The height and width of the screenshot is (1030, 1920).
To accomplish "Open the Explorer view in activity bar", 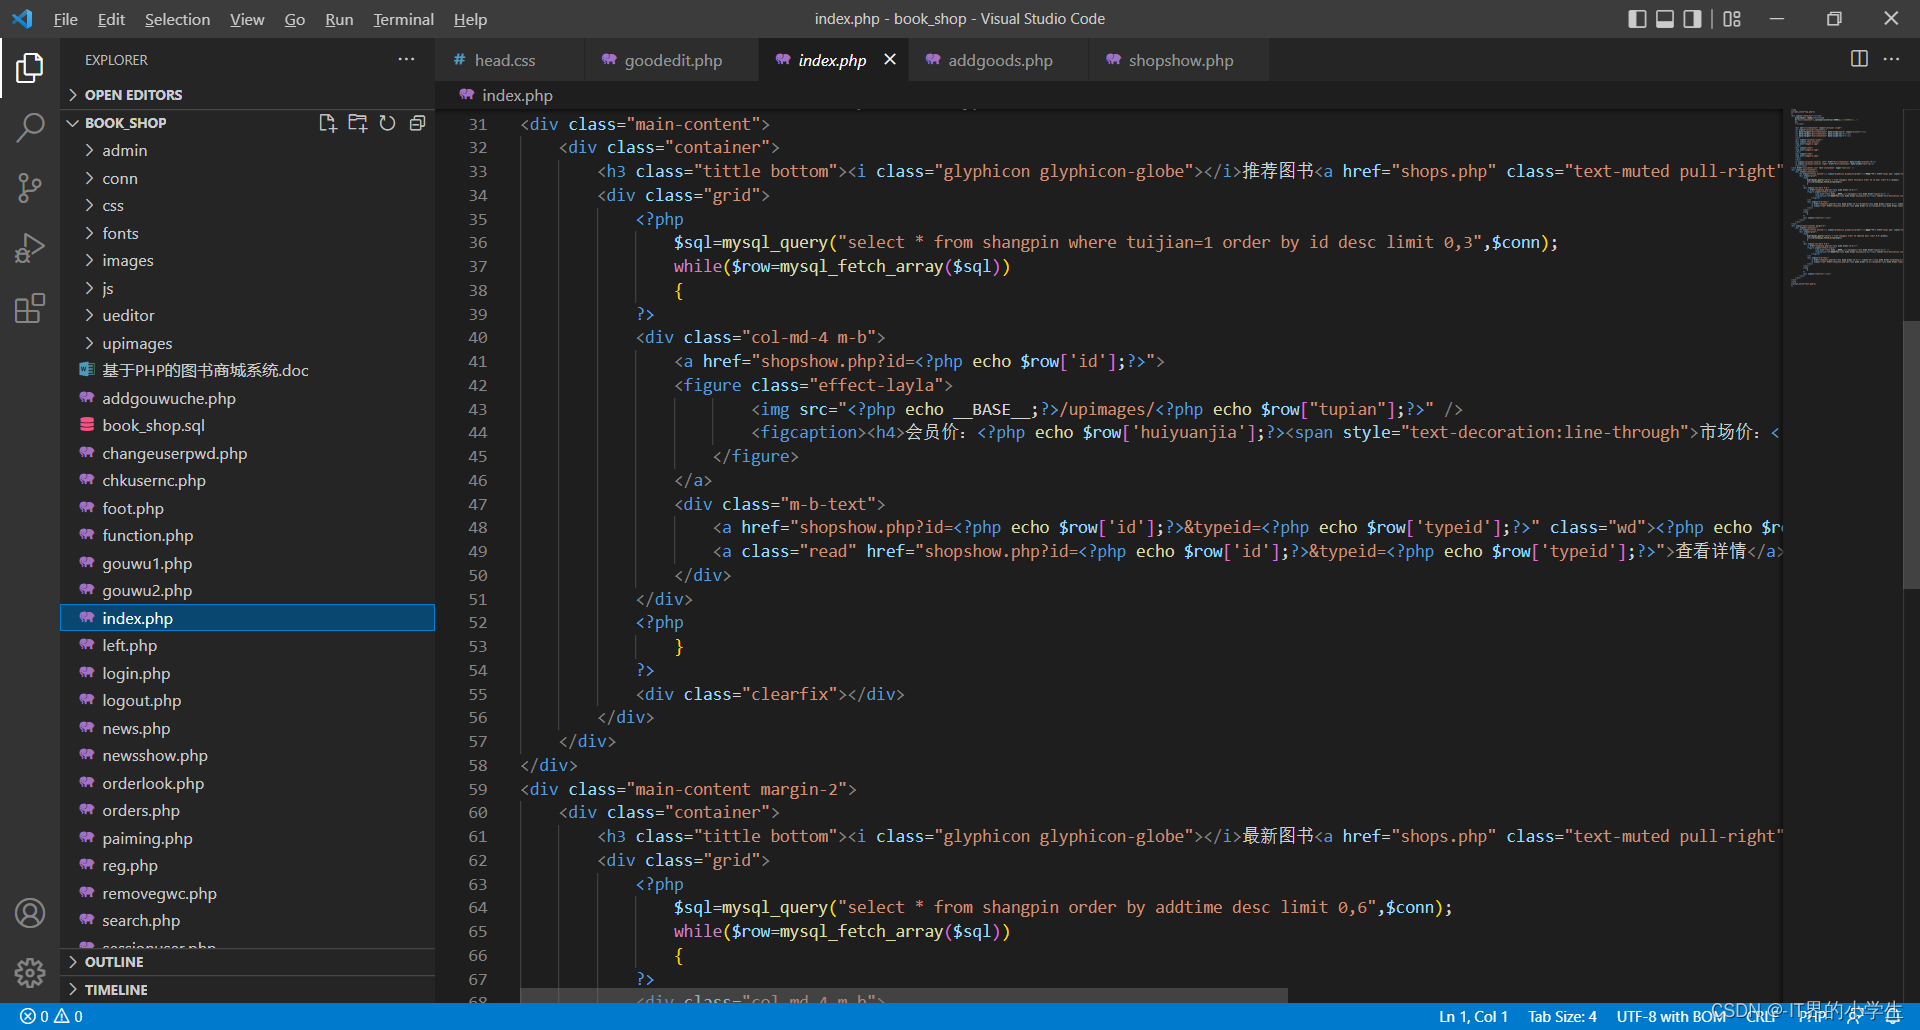I will (x=30, y=68).
